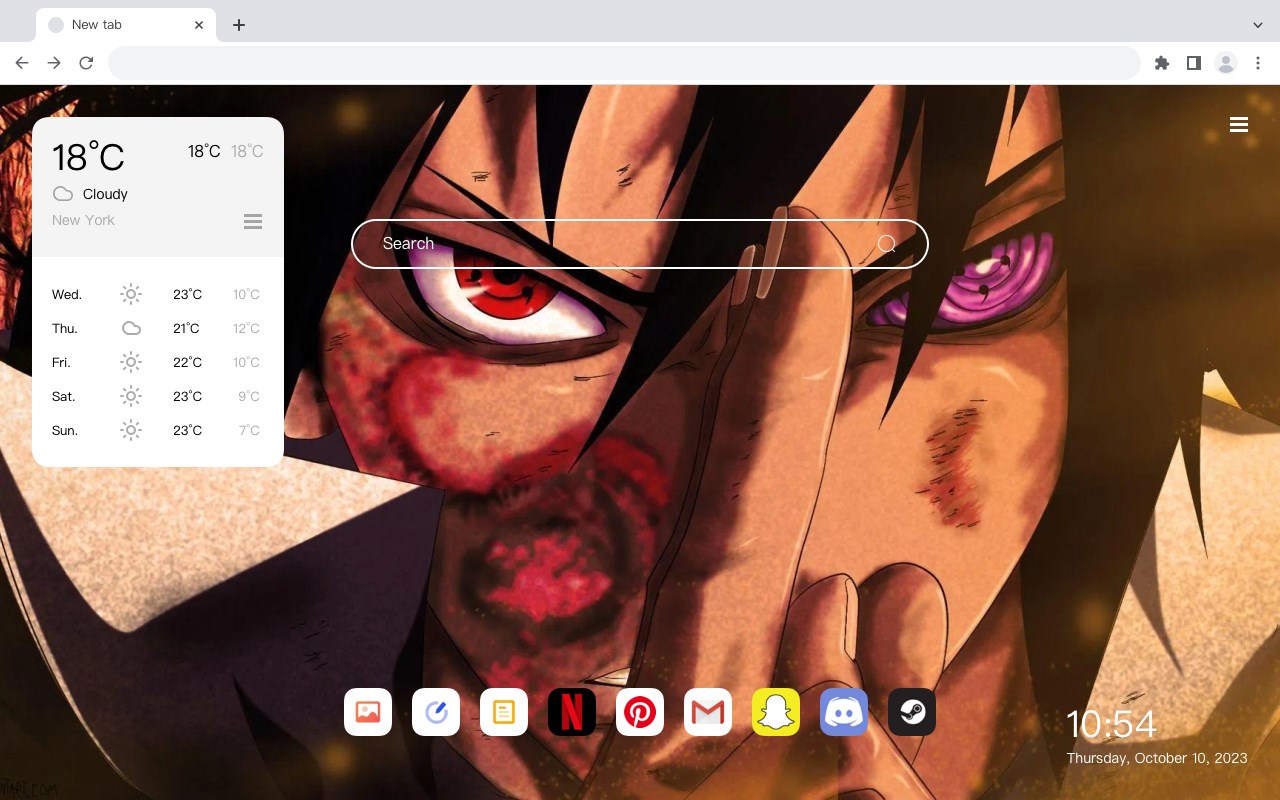This screenshot has height=800, width=1280.
Task: Open the yellow notes shortcut icon
Action: (504, 712)
